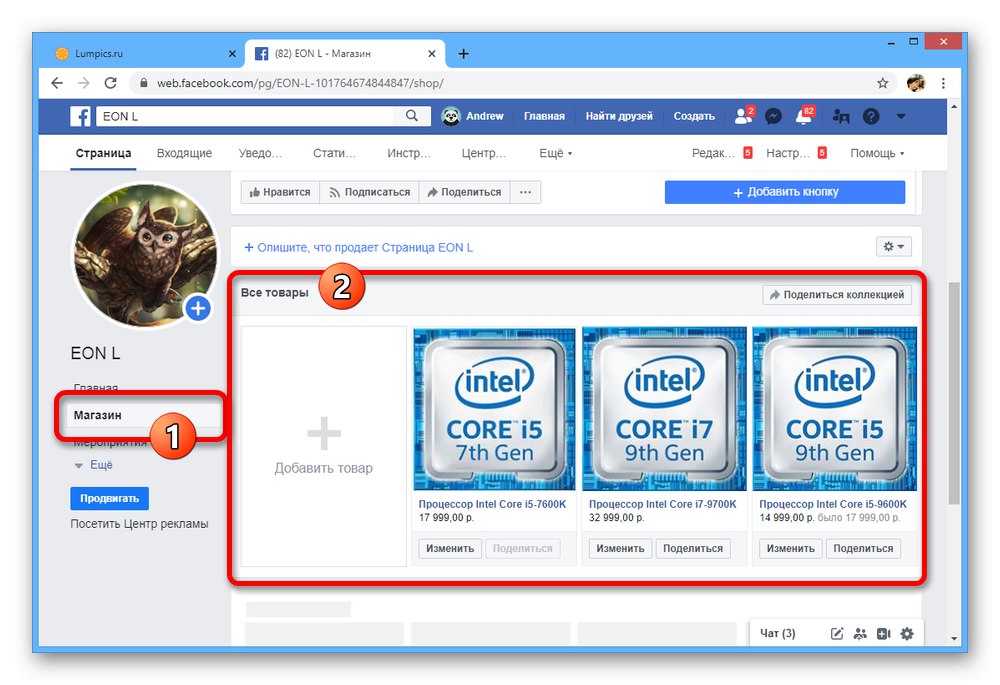Open Ещё dropdown in page tabs
Image resolution: width=1000 pixels, height=685 pixels.
click(x=555, y=153)
